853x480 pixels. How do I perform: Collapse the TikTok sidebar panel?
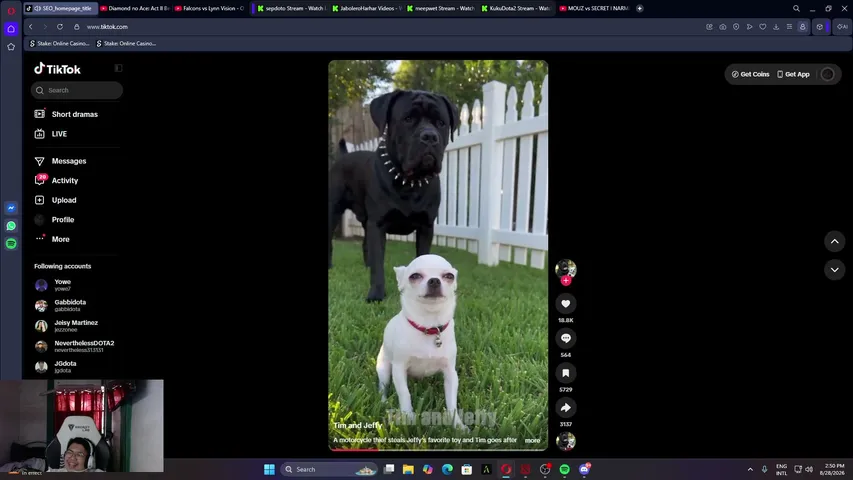118,68
